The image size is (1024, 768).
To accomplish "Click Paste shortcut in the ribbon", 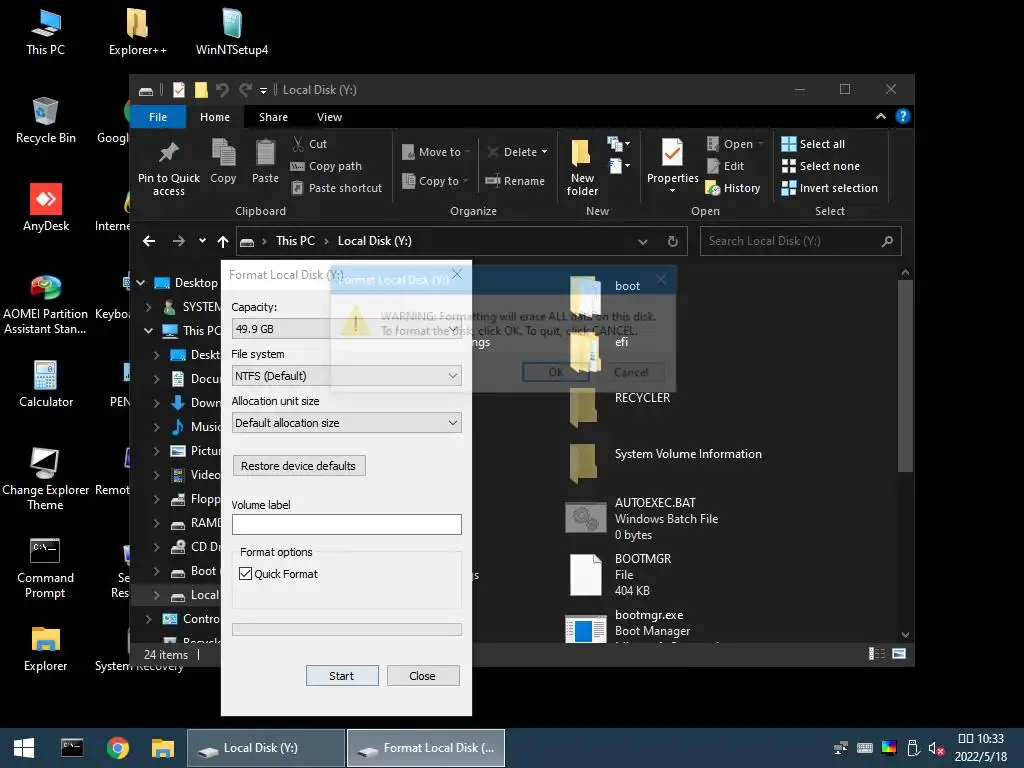I will (x=336, y=188).
